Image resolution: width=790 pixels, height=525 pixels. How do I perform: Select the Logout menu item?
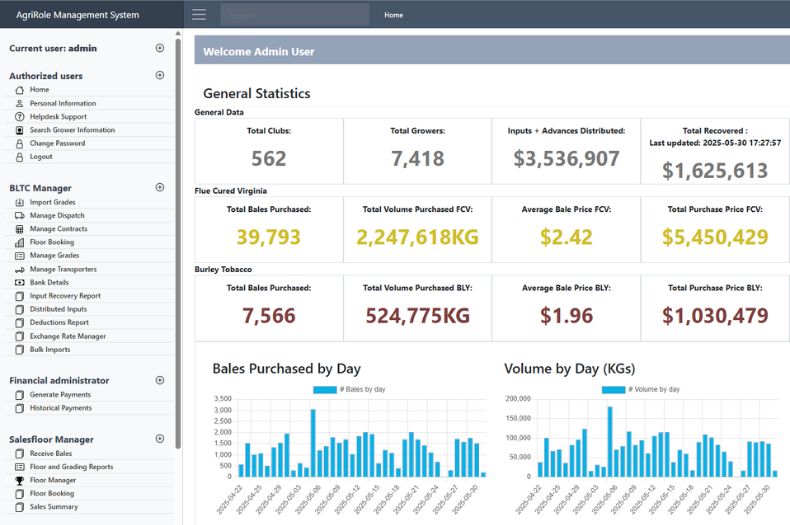coord(41,157)
